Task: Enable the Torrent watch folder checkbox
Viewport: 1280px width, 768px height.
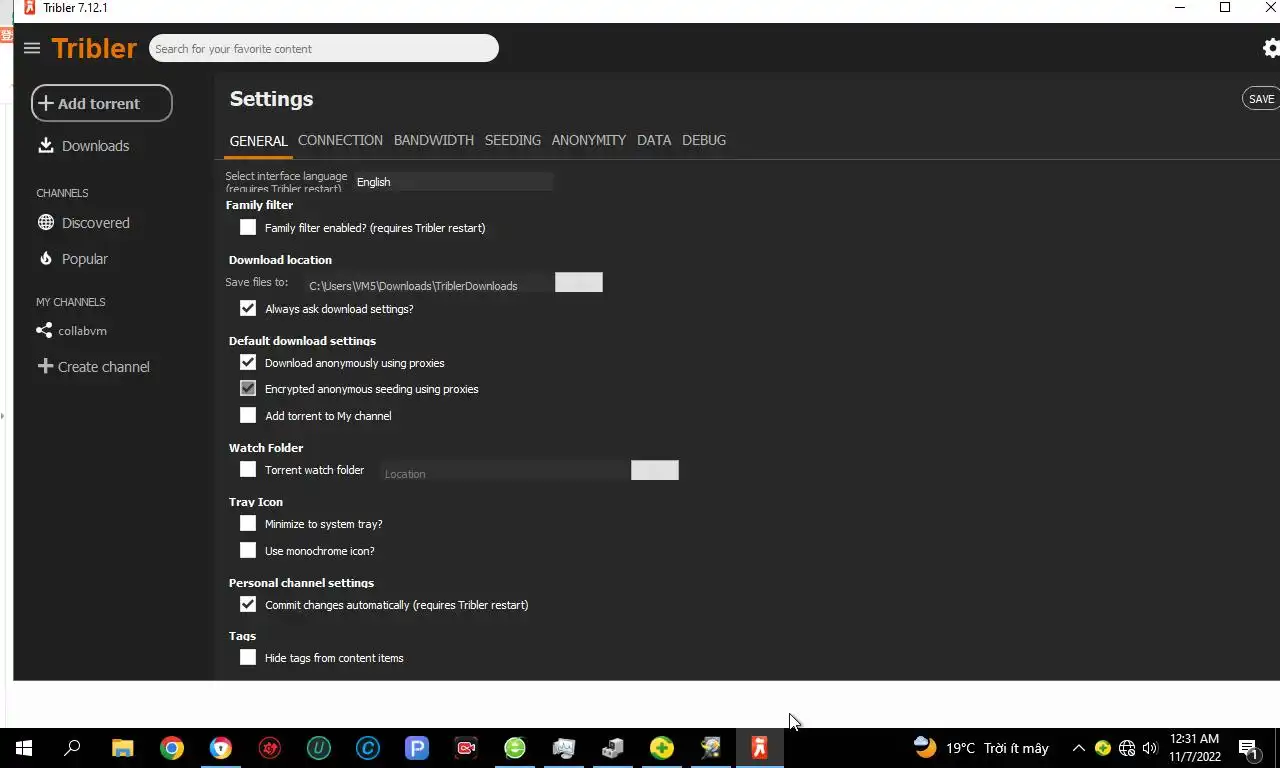Action: [x=248, y=470]
